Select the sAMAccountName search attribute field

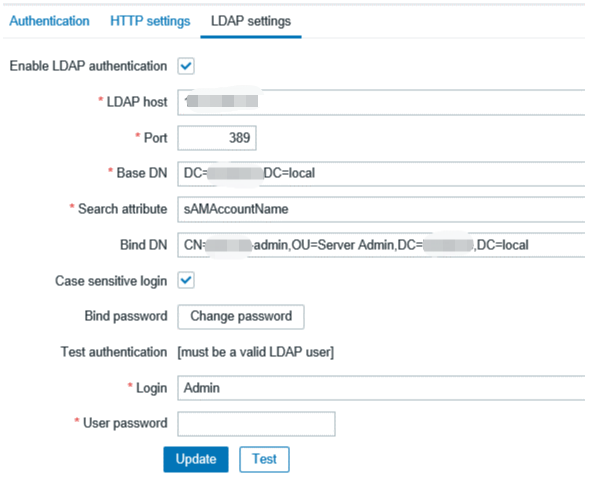tap(380, 208)
